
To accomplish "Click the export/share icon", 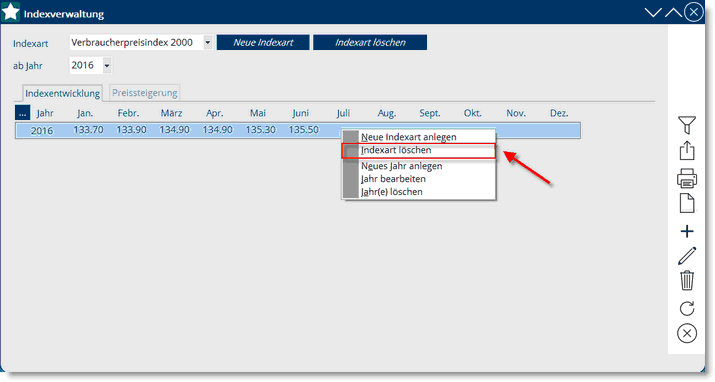I will point(687,150).
